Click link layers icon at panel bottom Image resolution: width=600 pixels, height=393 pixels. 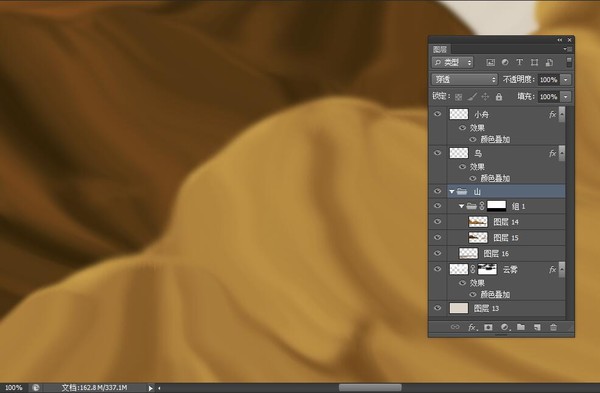[455, 327]
